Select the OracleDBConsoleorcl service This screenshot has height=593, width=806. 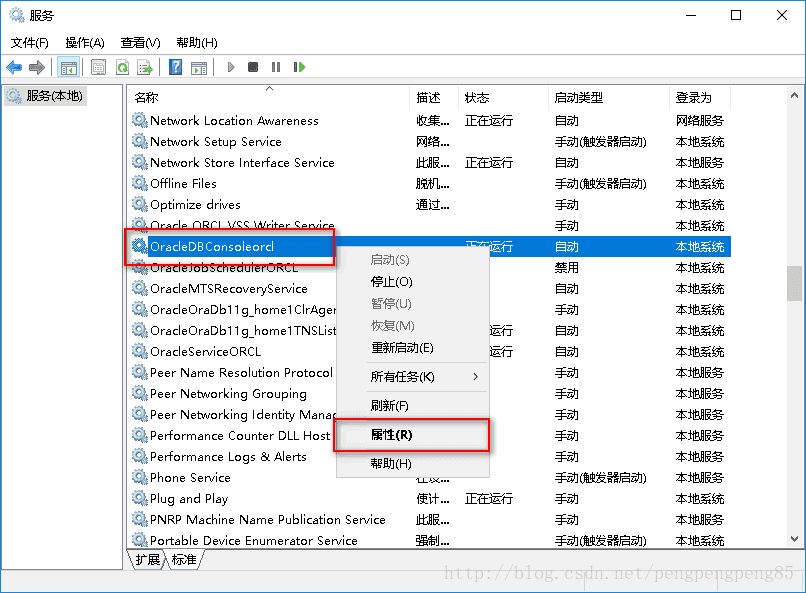pyautogui.click(x=212, y=247)
